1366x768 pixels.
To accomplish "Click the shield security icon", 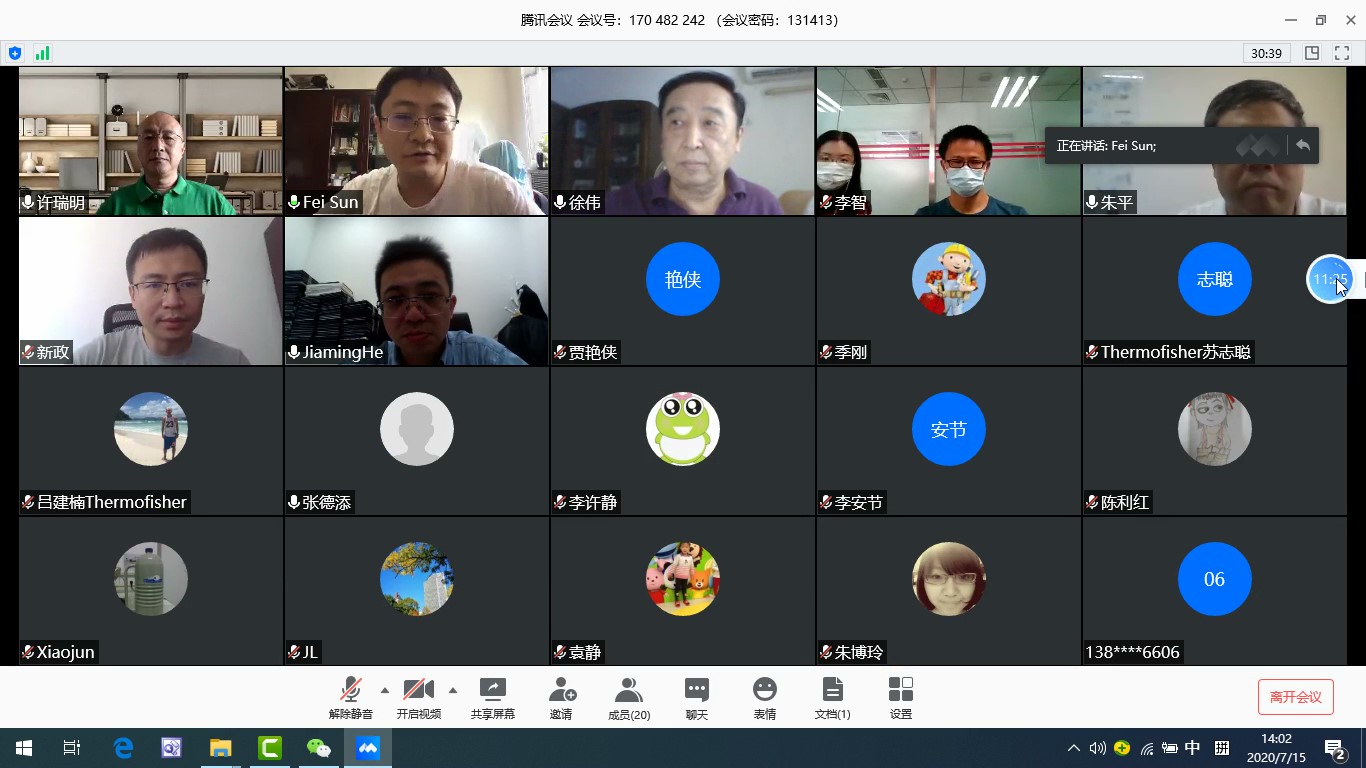I will (x=14, y=53).
